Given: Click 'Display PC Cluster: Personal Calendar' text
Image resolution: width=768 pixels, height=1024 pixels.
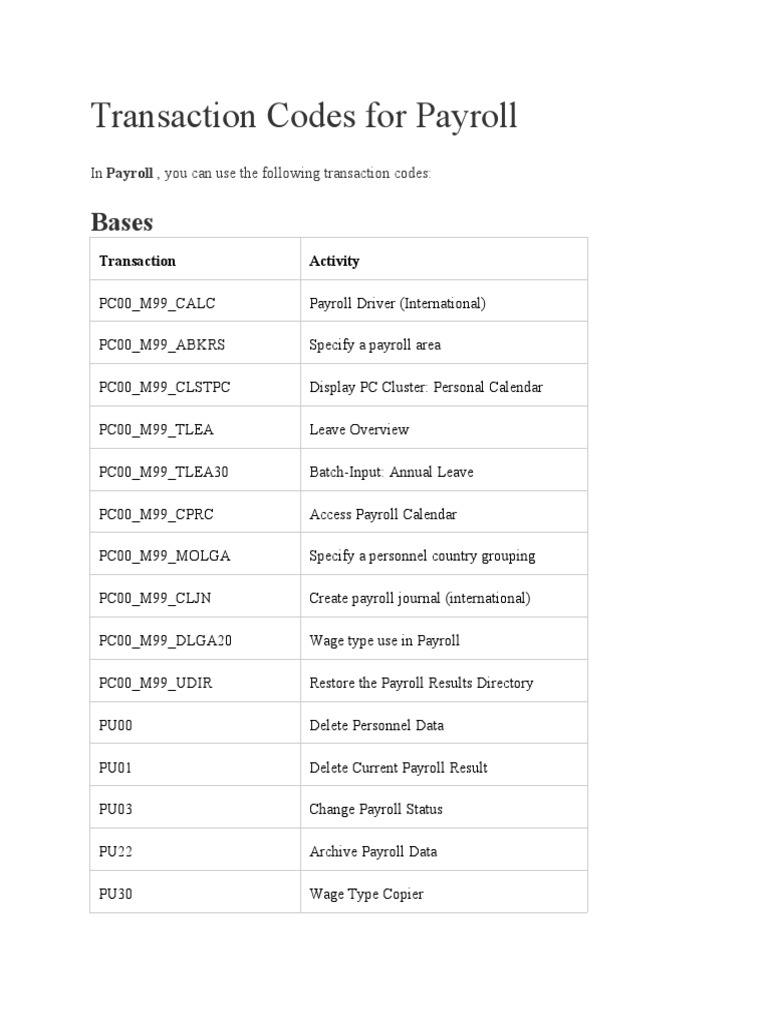Looking at the screenshot, I should [x=426, y=387].
